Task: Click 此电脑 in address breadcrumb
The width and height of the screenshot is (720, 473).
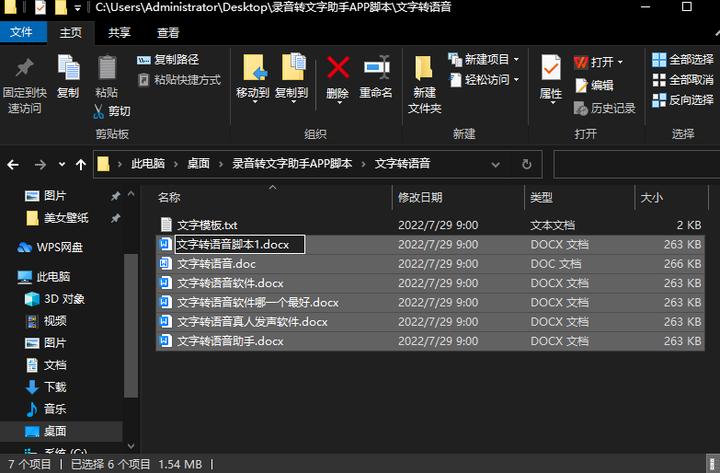Action: pos(148,164)
